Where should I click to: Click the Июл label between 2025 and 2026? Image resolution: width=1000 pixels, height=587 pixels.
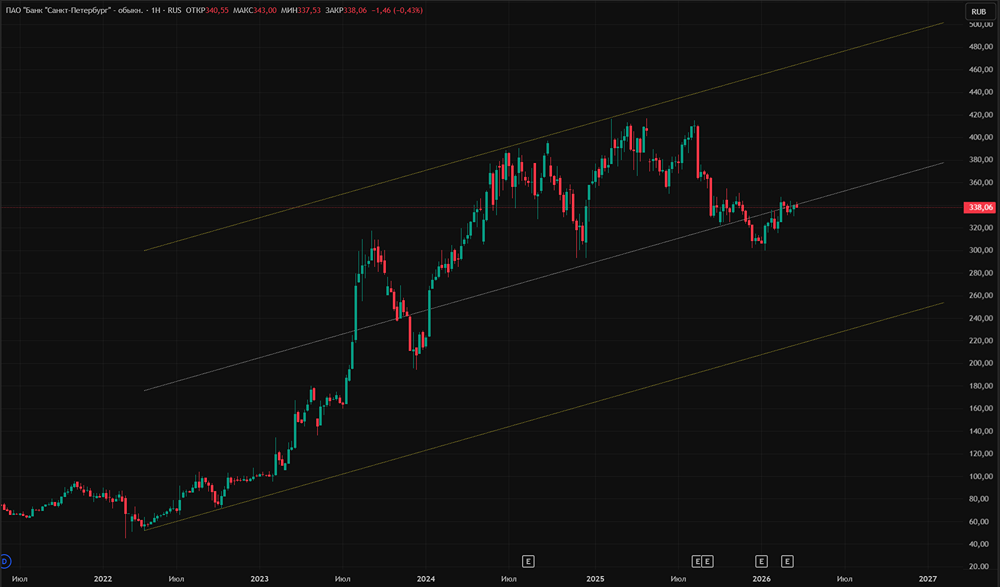tap(679, 579)
